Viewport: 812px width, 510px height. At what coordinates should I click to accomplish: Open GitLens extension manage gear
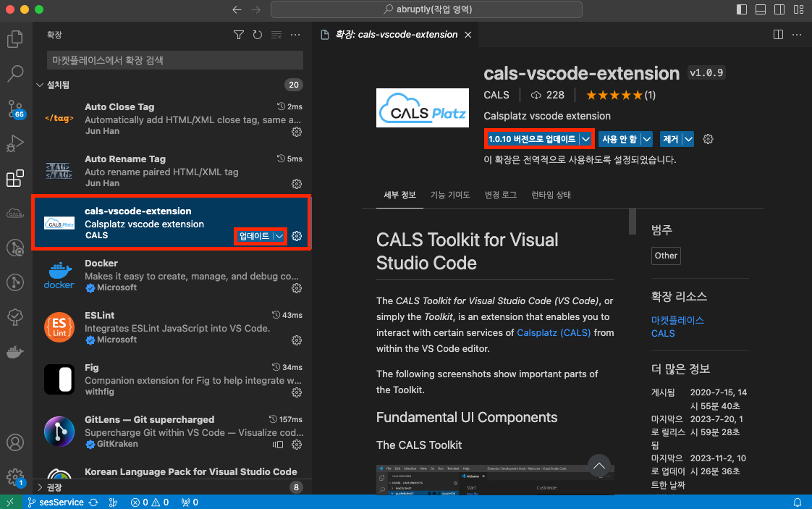[x=297, y=445]
